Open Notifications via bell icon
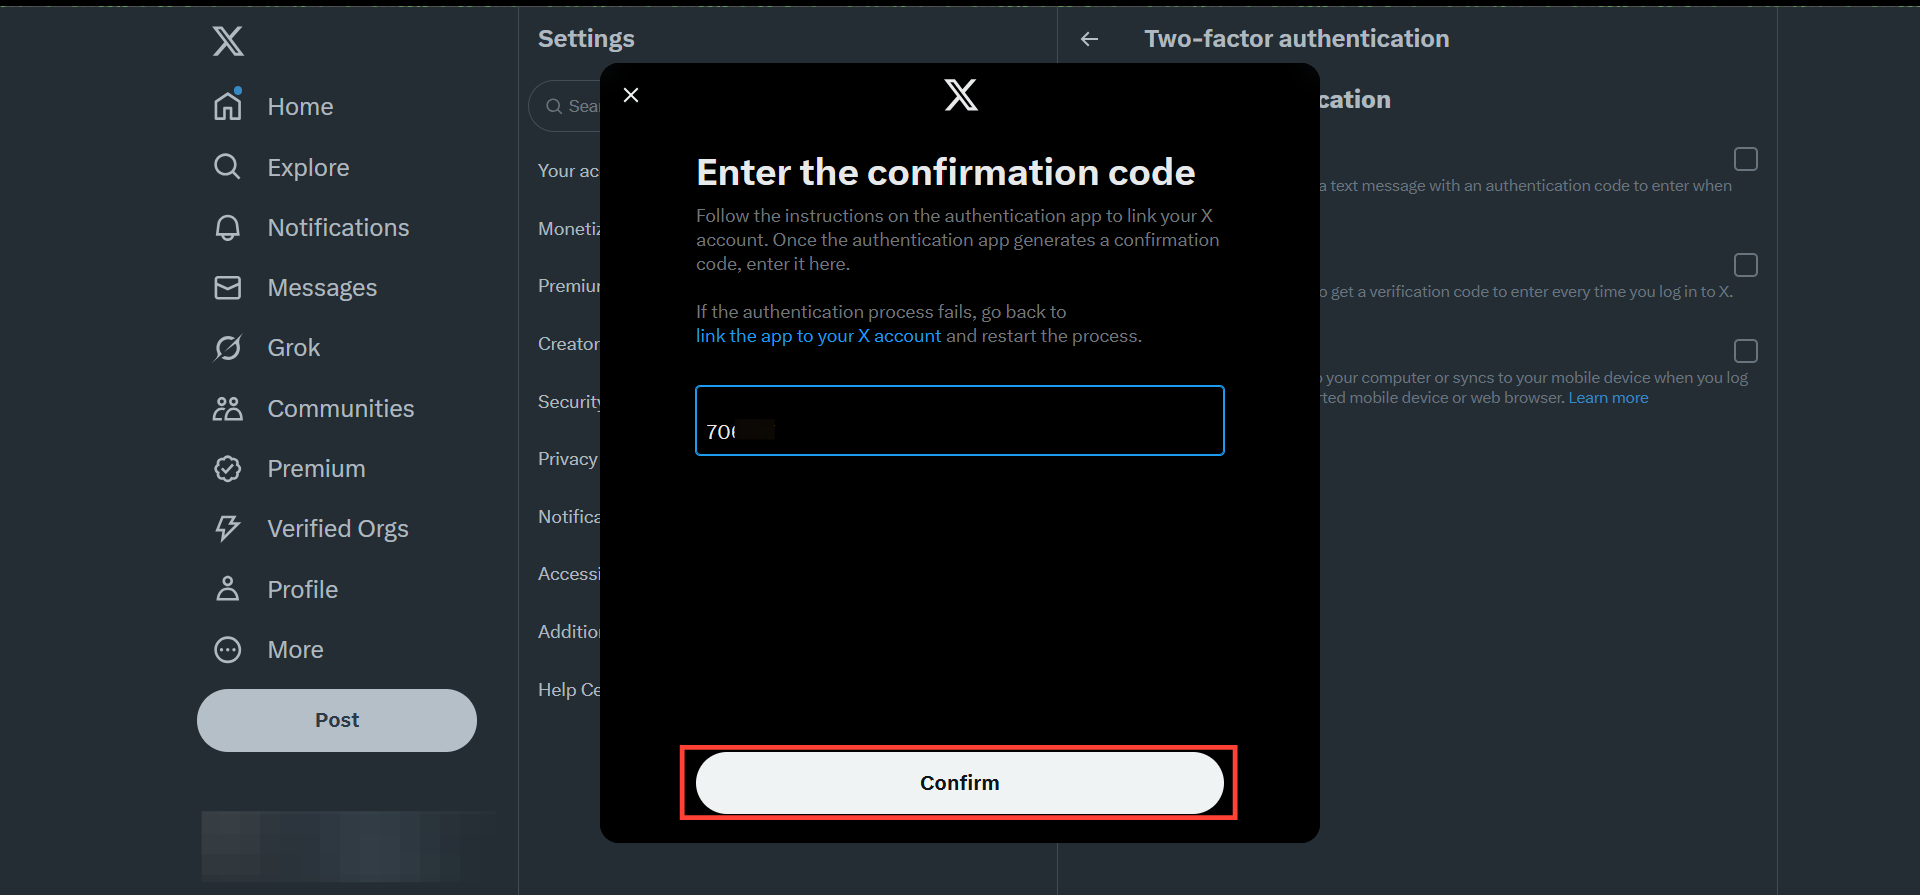The image size is (1920, 895). click(228, 227)
